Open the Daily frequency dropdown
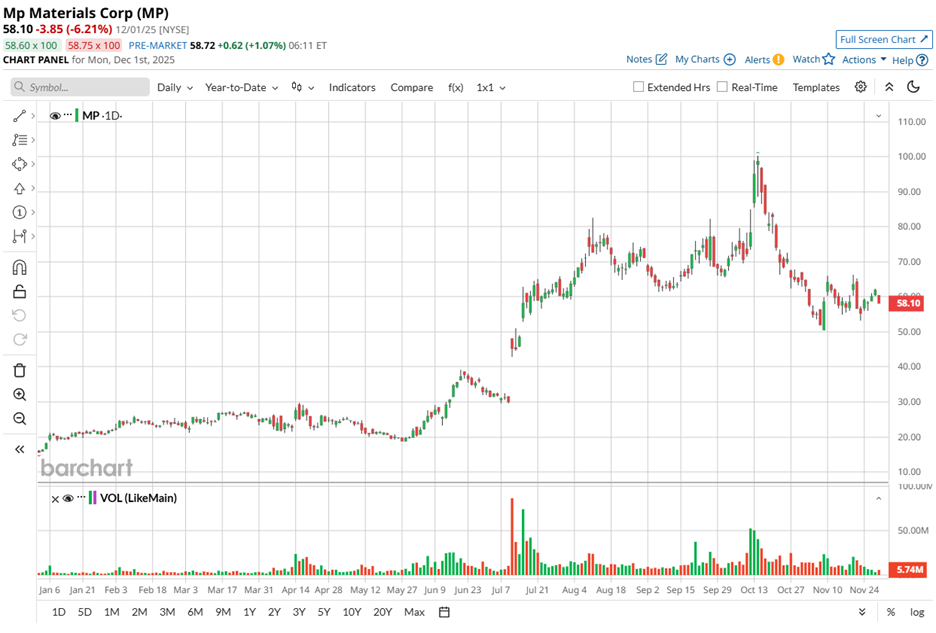 pos(175,87)
